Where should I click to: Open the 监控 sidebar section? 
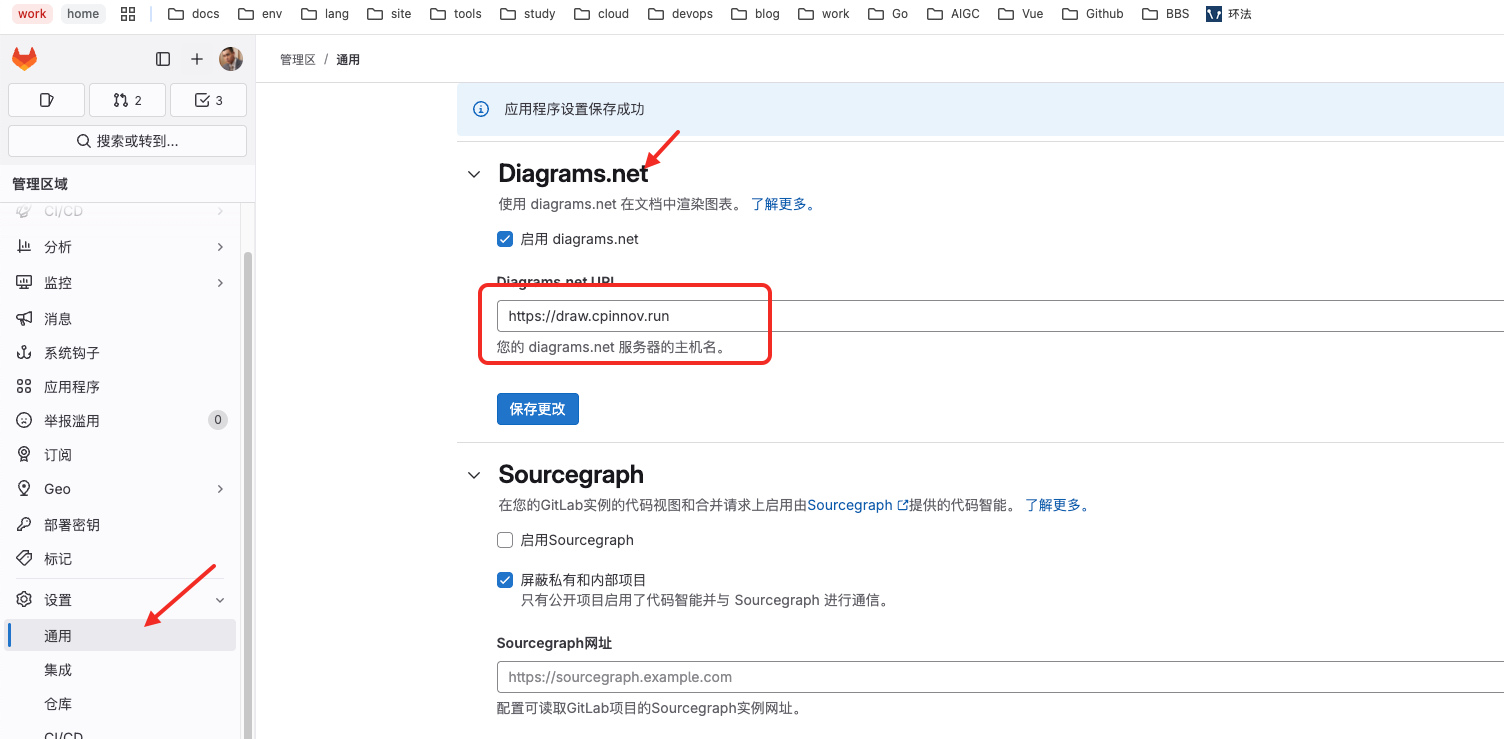point(121,283)
